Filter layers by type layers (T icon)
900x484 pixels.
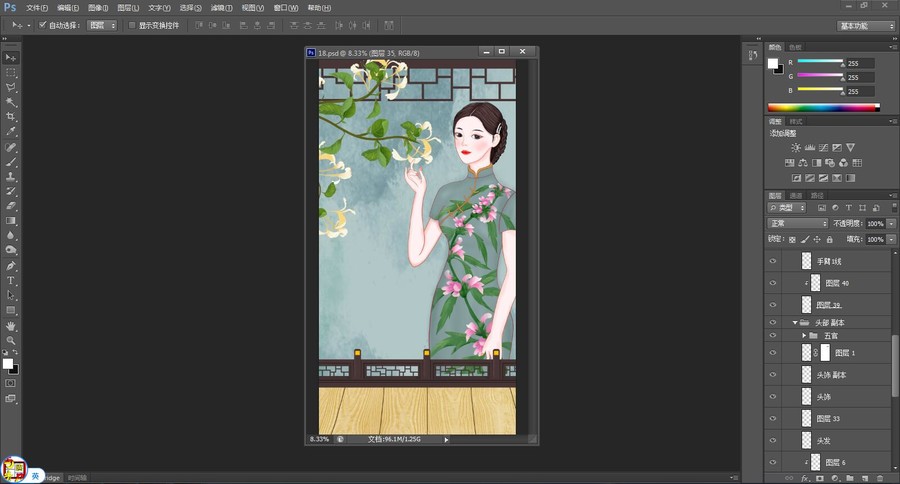click(x=848, y=208)
